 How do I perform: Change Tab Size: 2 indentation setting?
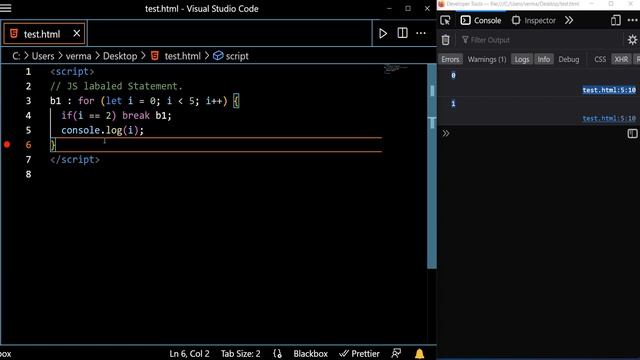pyautogui.click(x=240, y=353)
